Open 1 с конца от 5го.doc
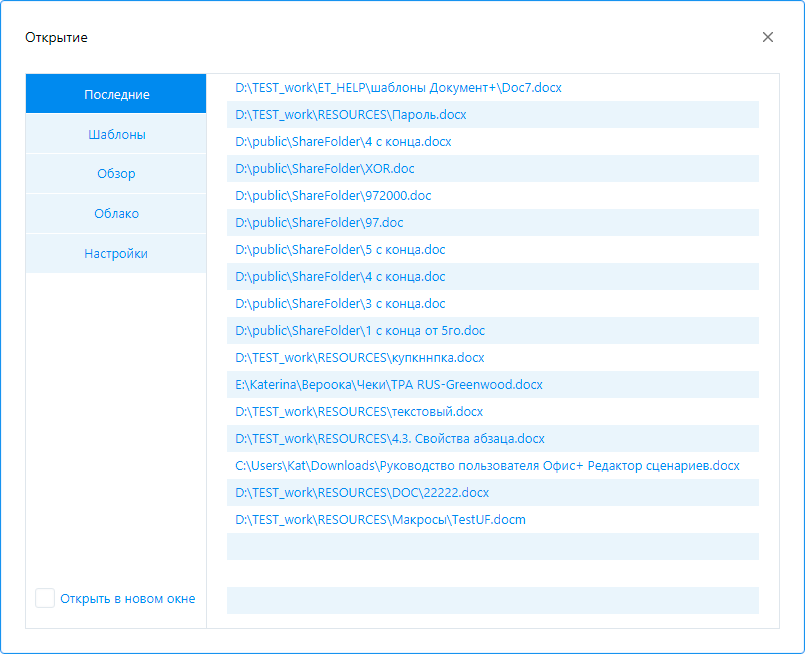The height and width of the screenshot is (654, 805). click(x=360, y=331)
